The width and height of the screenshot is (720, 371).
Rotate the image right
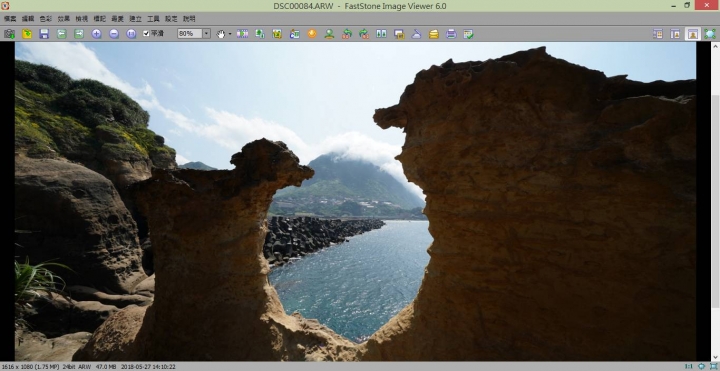click(x=364, y=34)
